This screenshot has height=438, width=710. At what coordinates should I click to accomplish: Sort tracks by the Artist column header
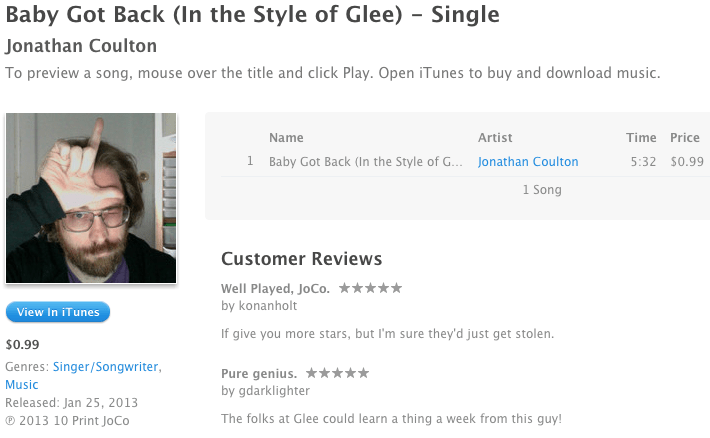(x=495, y=138)
